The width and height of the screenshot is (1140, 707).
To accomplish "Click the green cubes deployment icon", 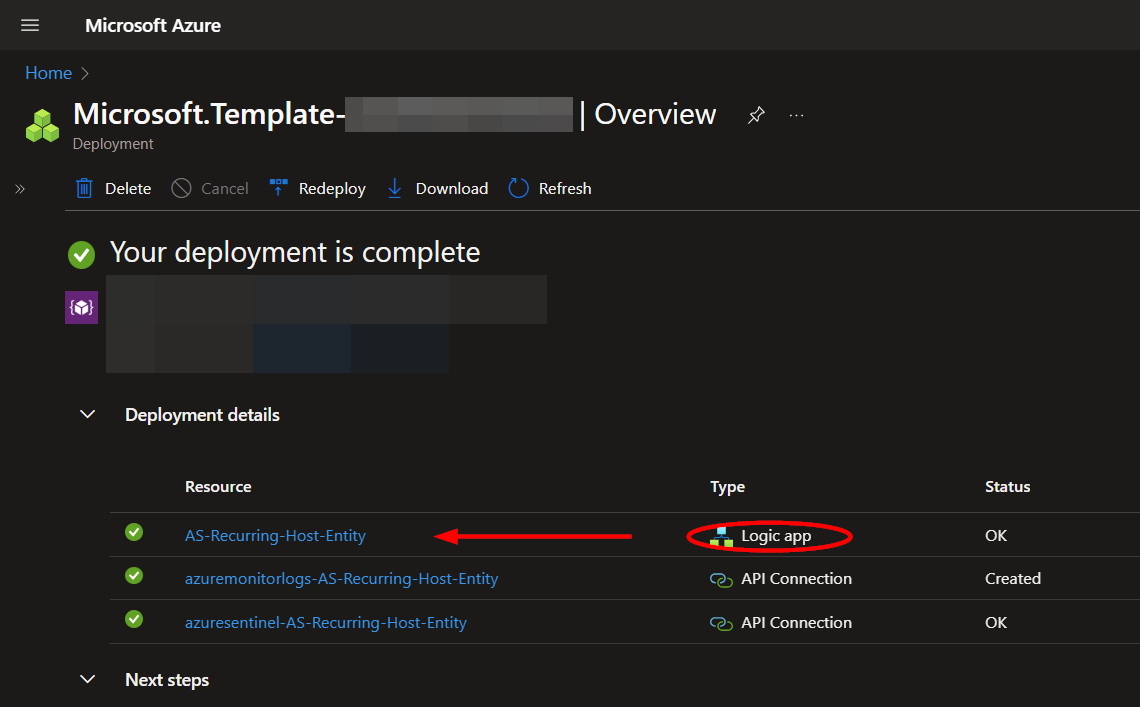I will (42, 125).
